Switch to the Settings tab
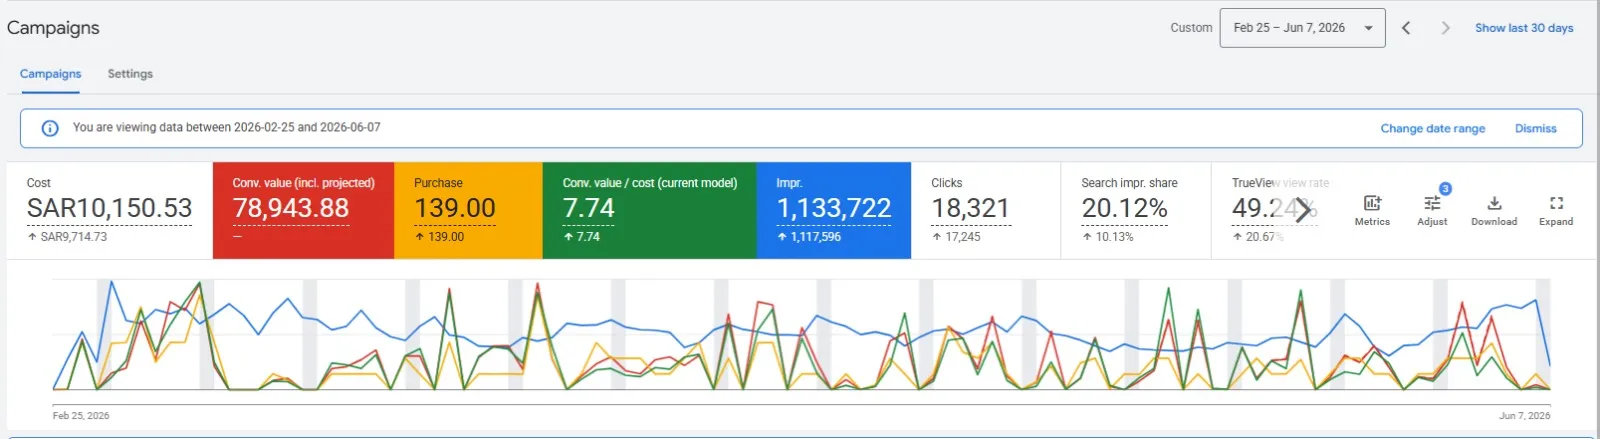 click(130, 74)
